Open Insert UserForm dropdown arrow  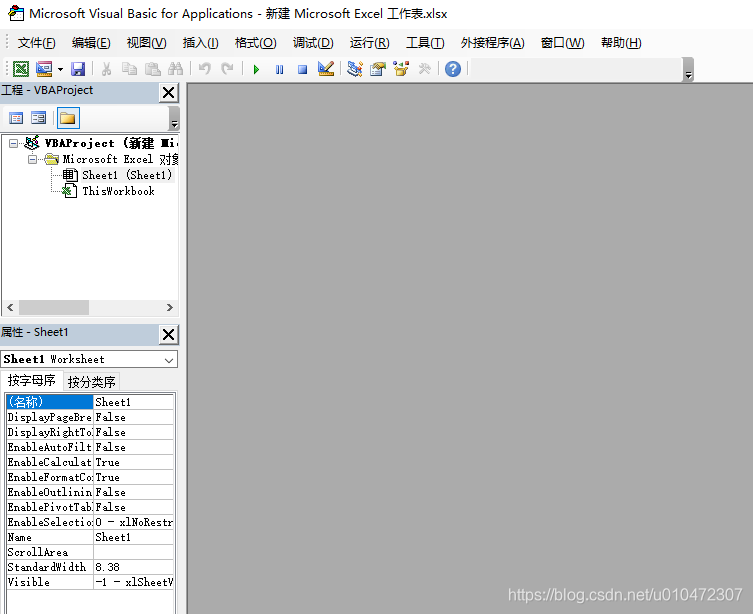[x=61, y=70]
